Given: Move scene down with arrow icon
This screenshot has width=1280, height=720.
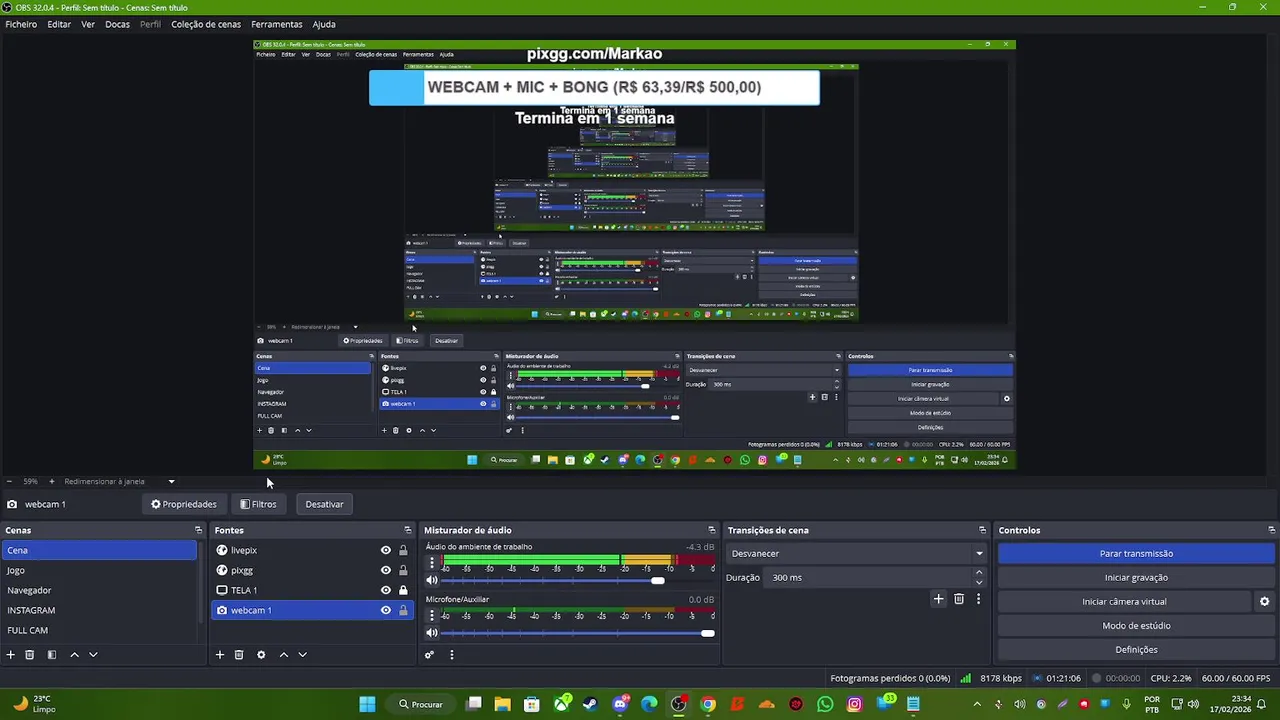Looking at the screenshot, I should (93, 655).
